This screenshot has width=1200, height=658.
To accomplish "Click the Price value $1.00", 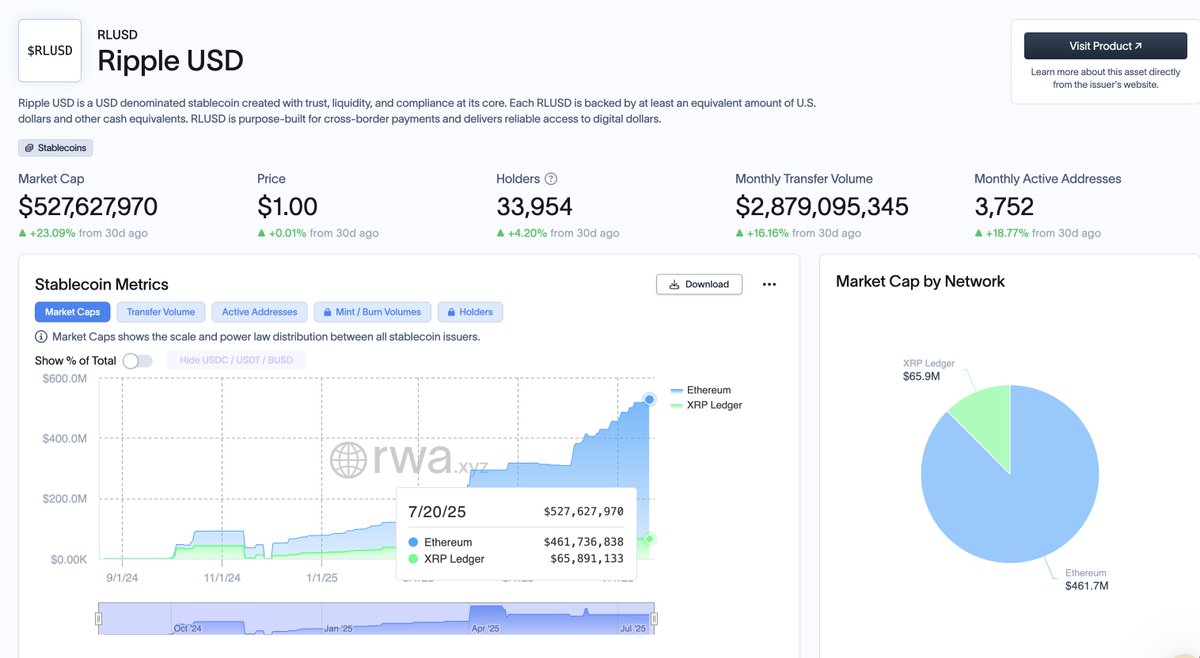I will [x=287, y=207].
